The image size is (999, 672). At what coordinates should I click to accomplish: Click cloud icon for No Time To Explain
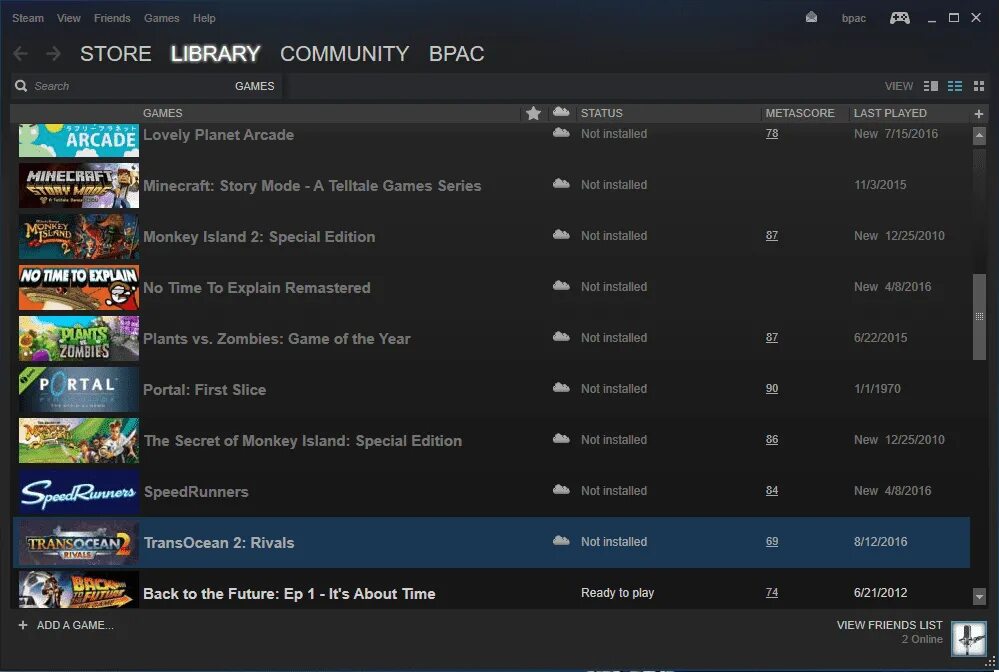click(x=561, y=286)
